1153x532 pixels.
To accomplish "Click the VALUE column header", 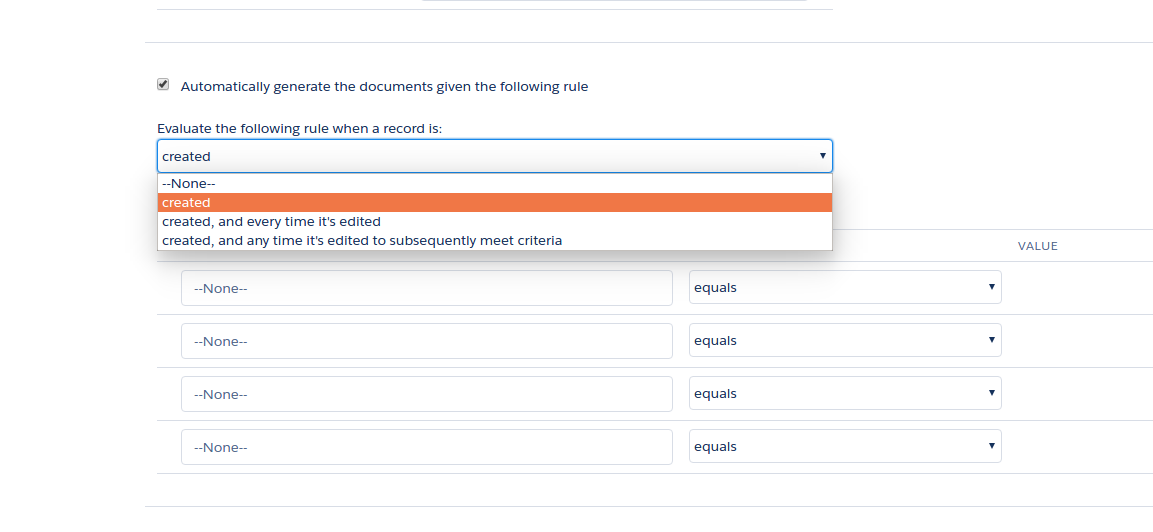I will coord(1037,246).
